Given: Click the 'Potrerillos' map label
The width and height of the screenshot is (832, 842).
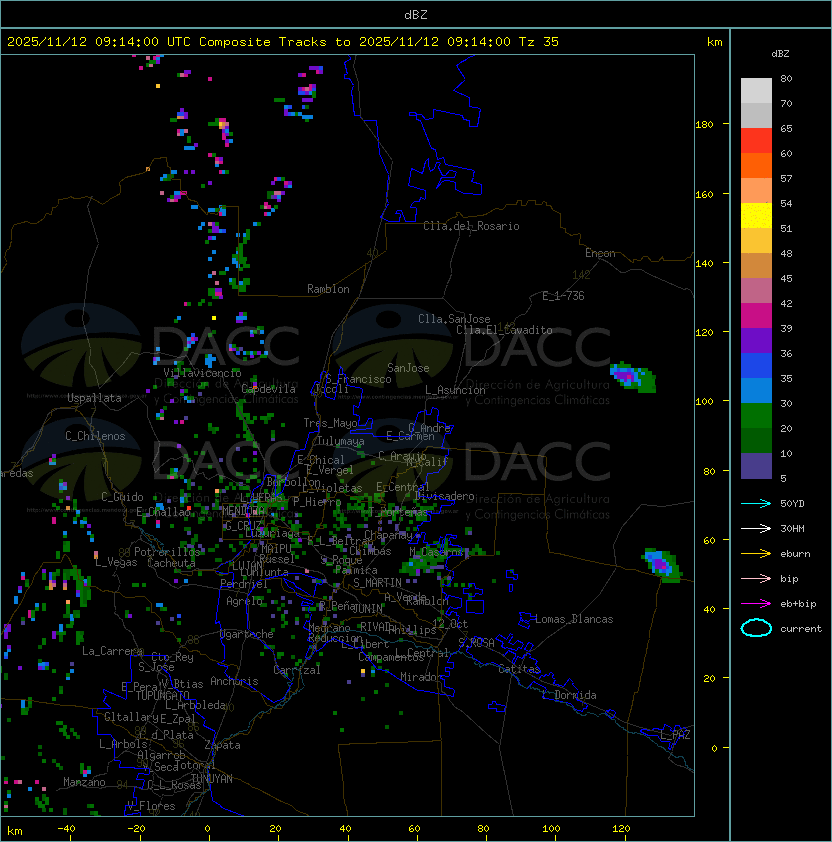Looking at the screenshot, I should [x=167, y=552].
